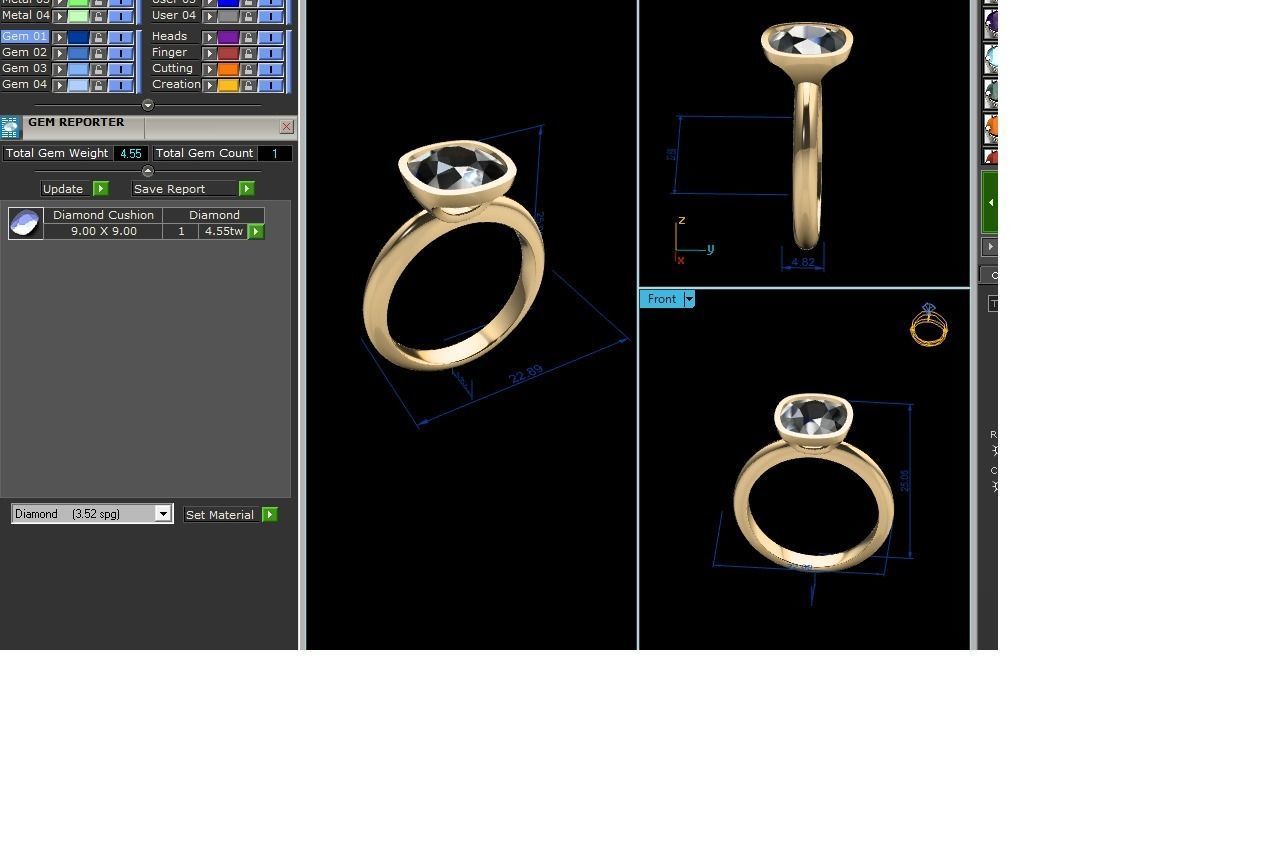This screenshot has width=1274, height=865.
Task: Expand Finger layer arrow button
Action: [209, 53]
